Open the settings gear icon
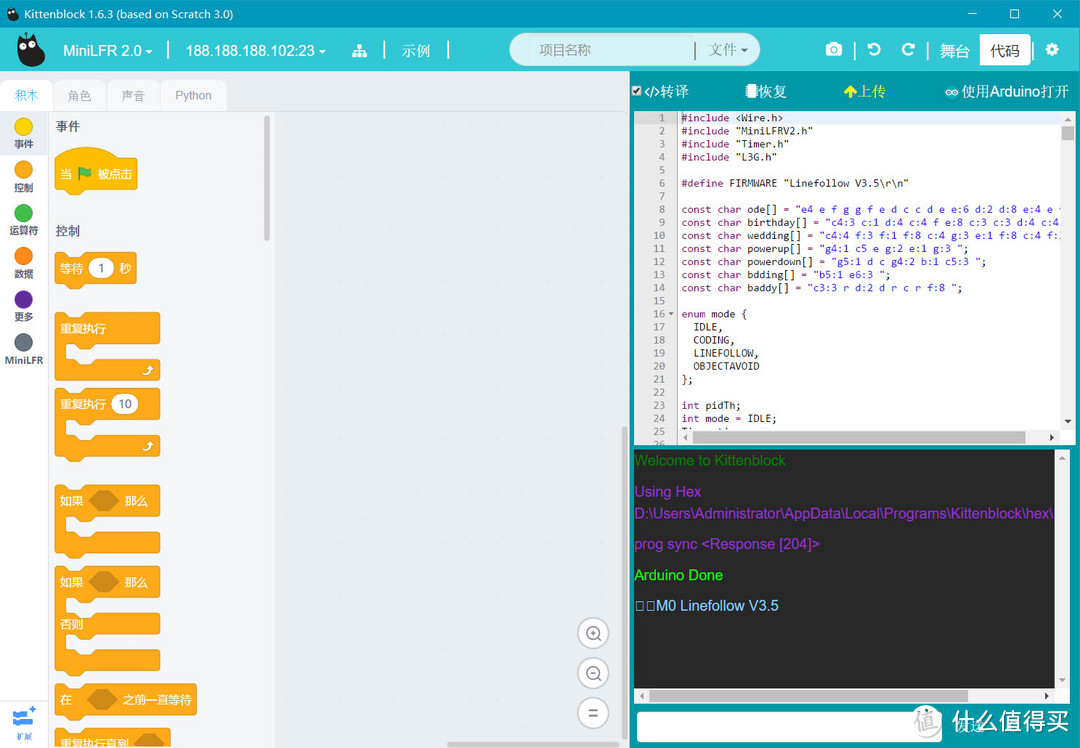The width and height of the screenshot is (1080, 748). point(1052,50)
